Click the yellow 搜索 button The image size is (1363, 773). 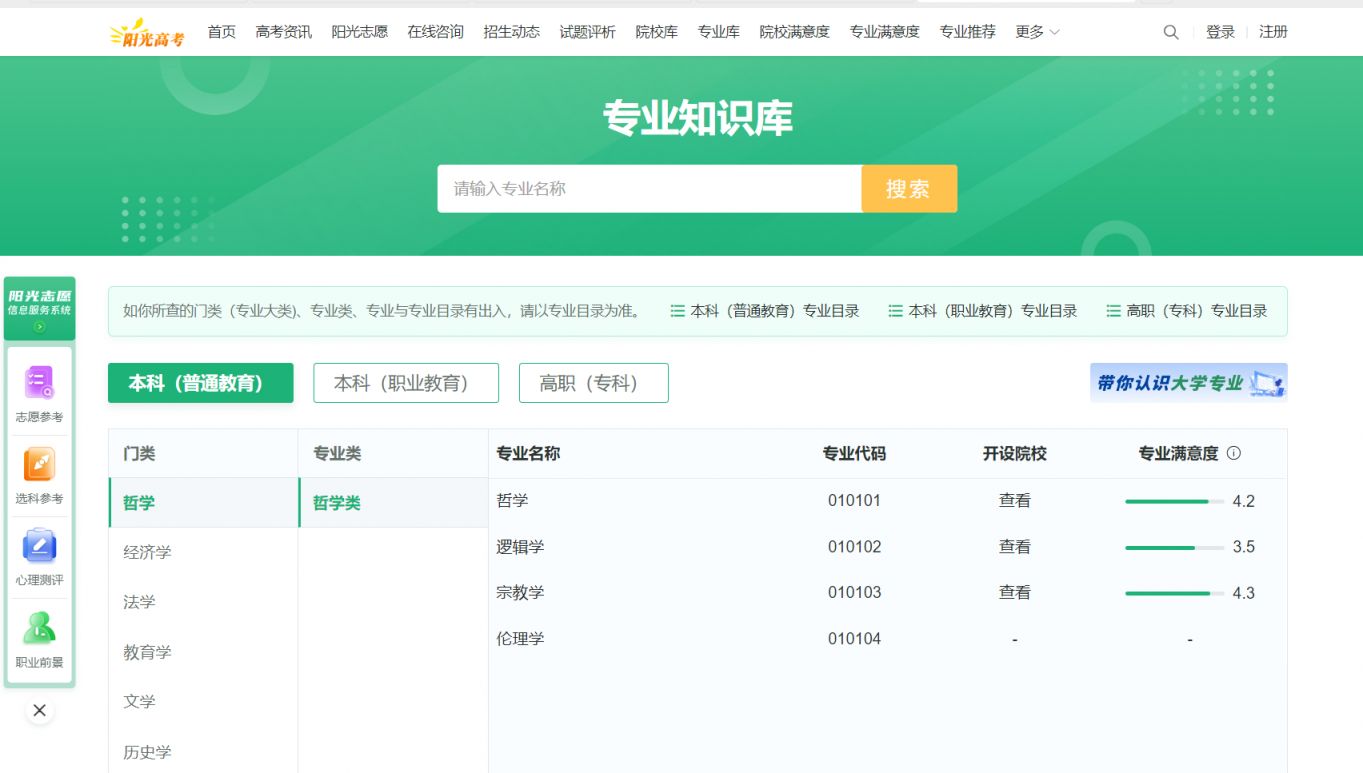(908, 189)
